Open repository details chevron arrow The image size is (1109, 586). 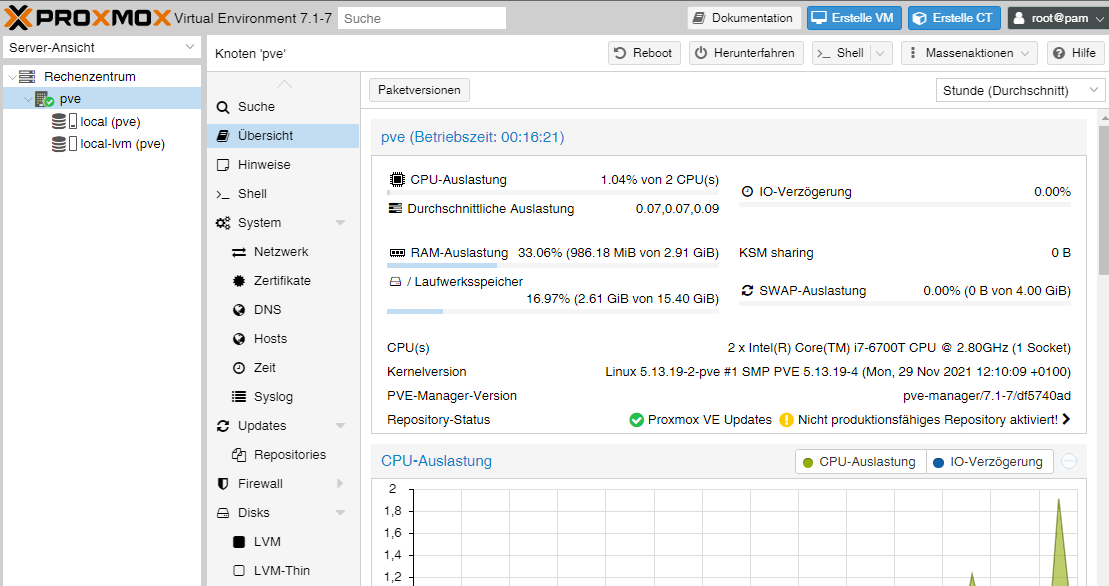[x=1066, y=419]
